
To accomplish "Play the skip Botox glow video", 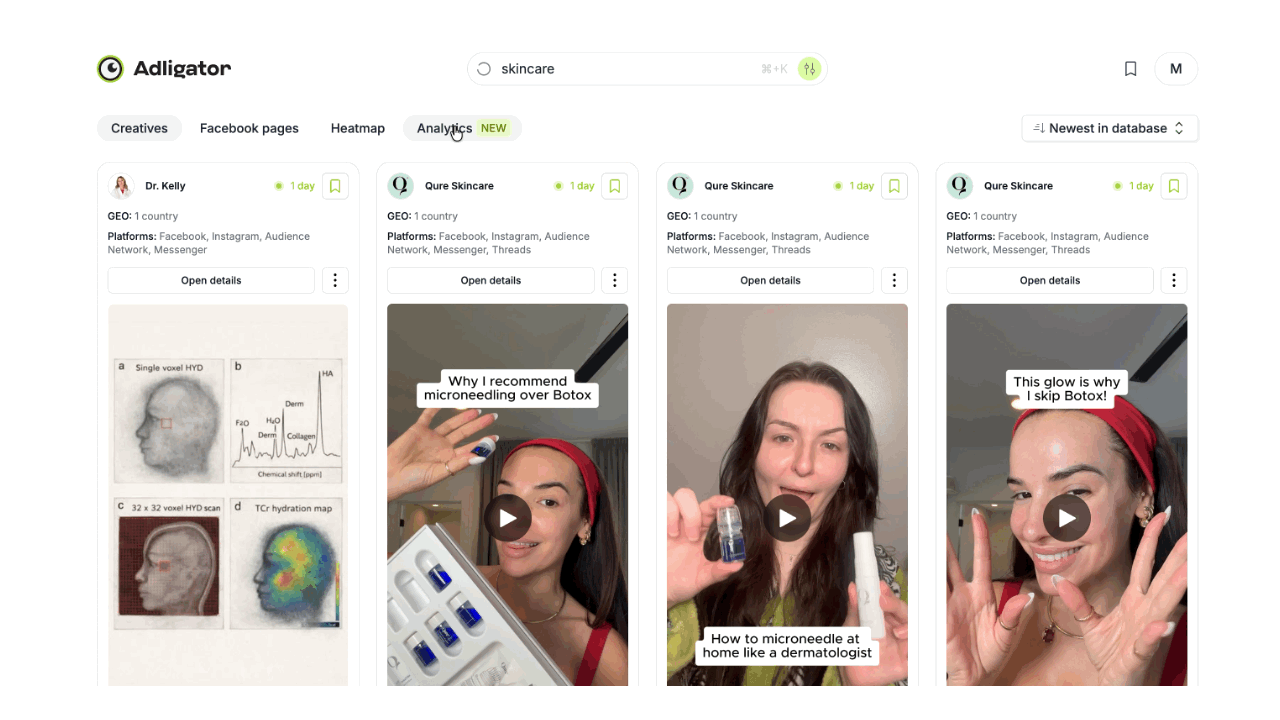I will (x=1067, y=518).
